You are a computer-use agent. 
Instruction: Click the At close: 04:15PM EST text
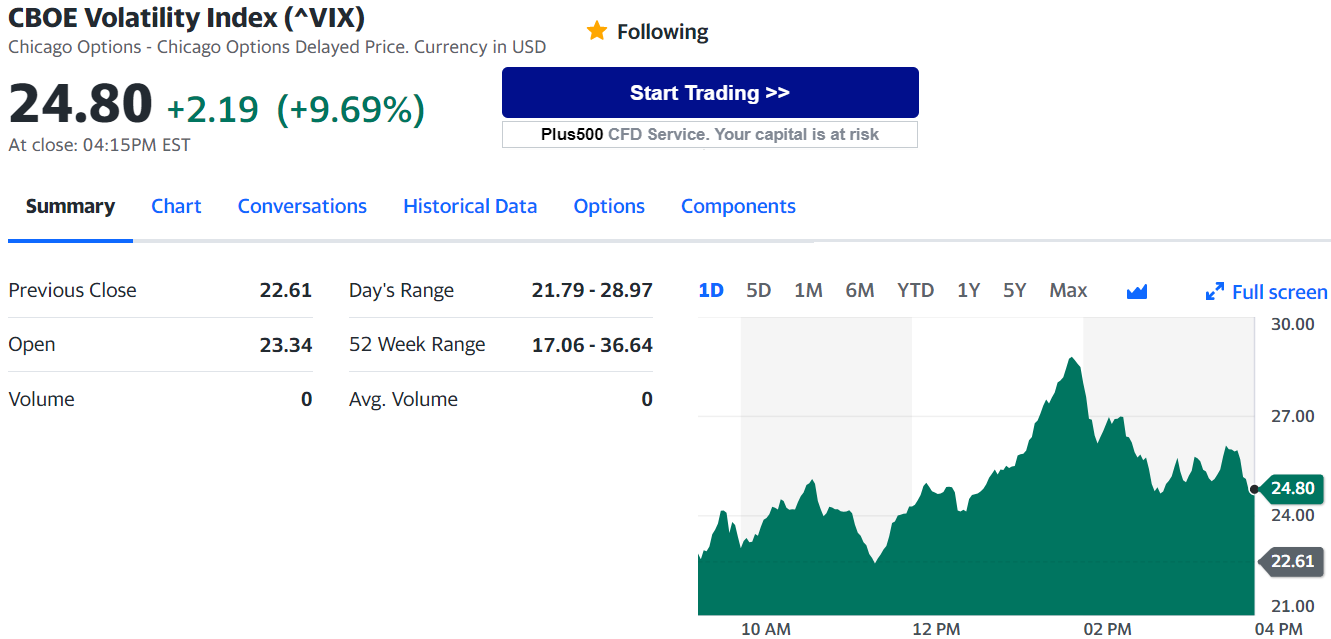99,145
